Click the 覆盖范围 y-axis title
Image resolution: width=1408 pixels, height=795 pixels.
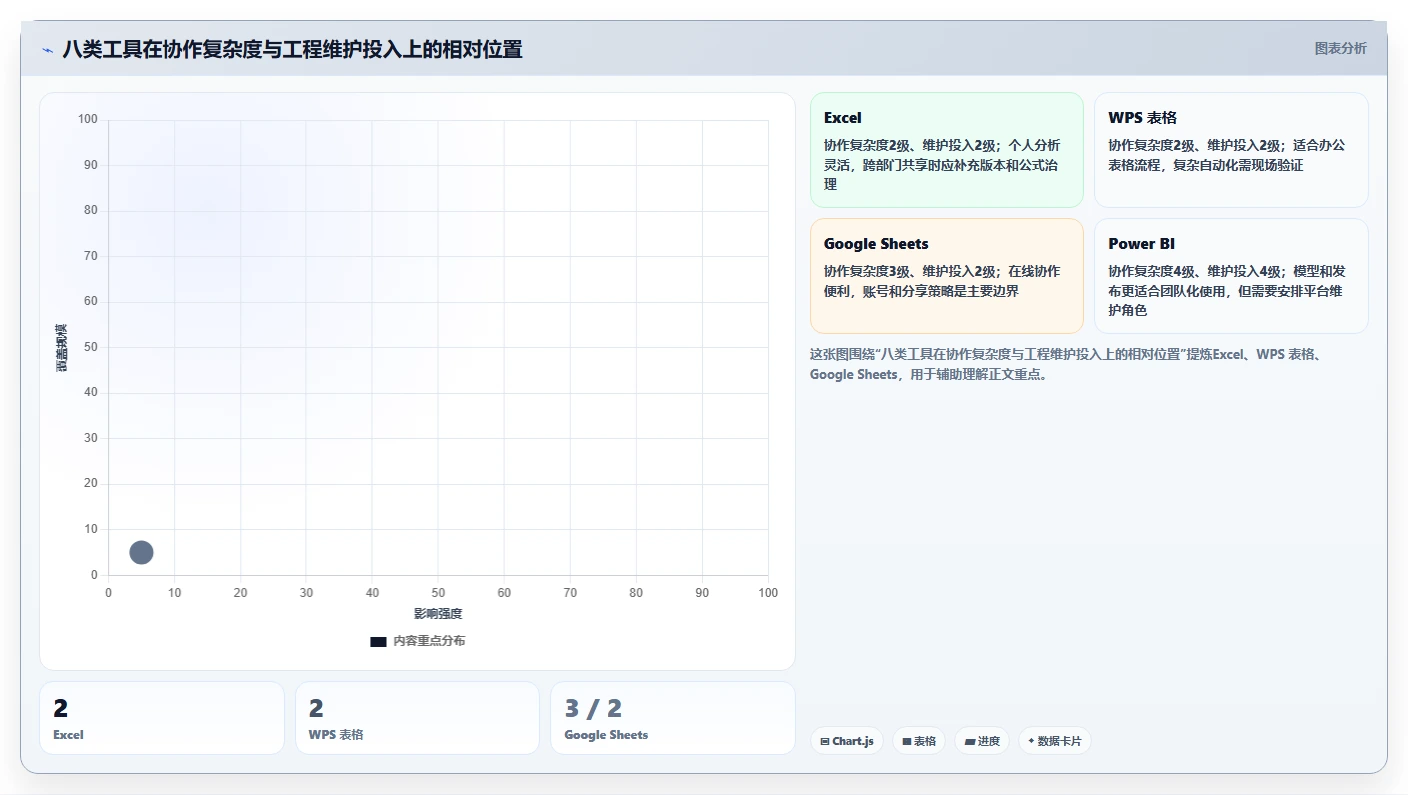[61, 348]
